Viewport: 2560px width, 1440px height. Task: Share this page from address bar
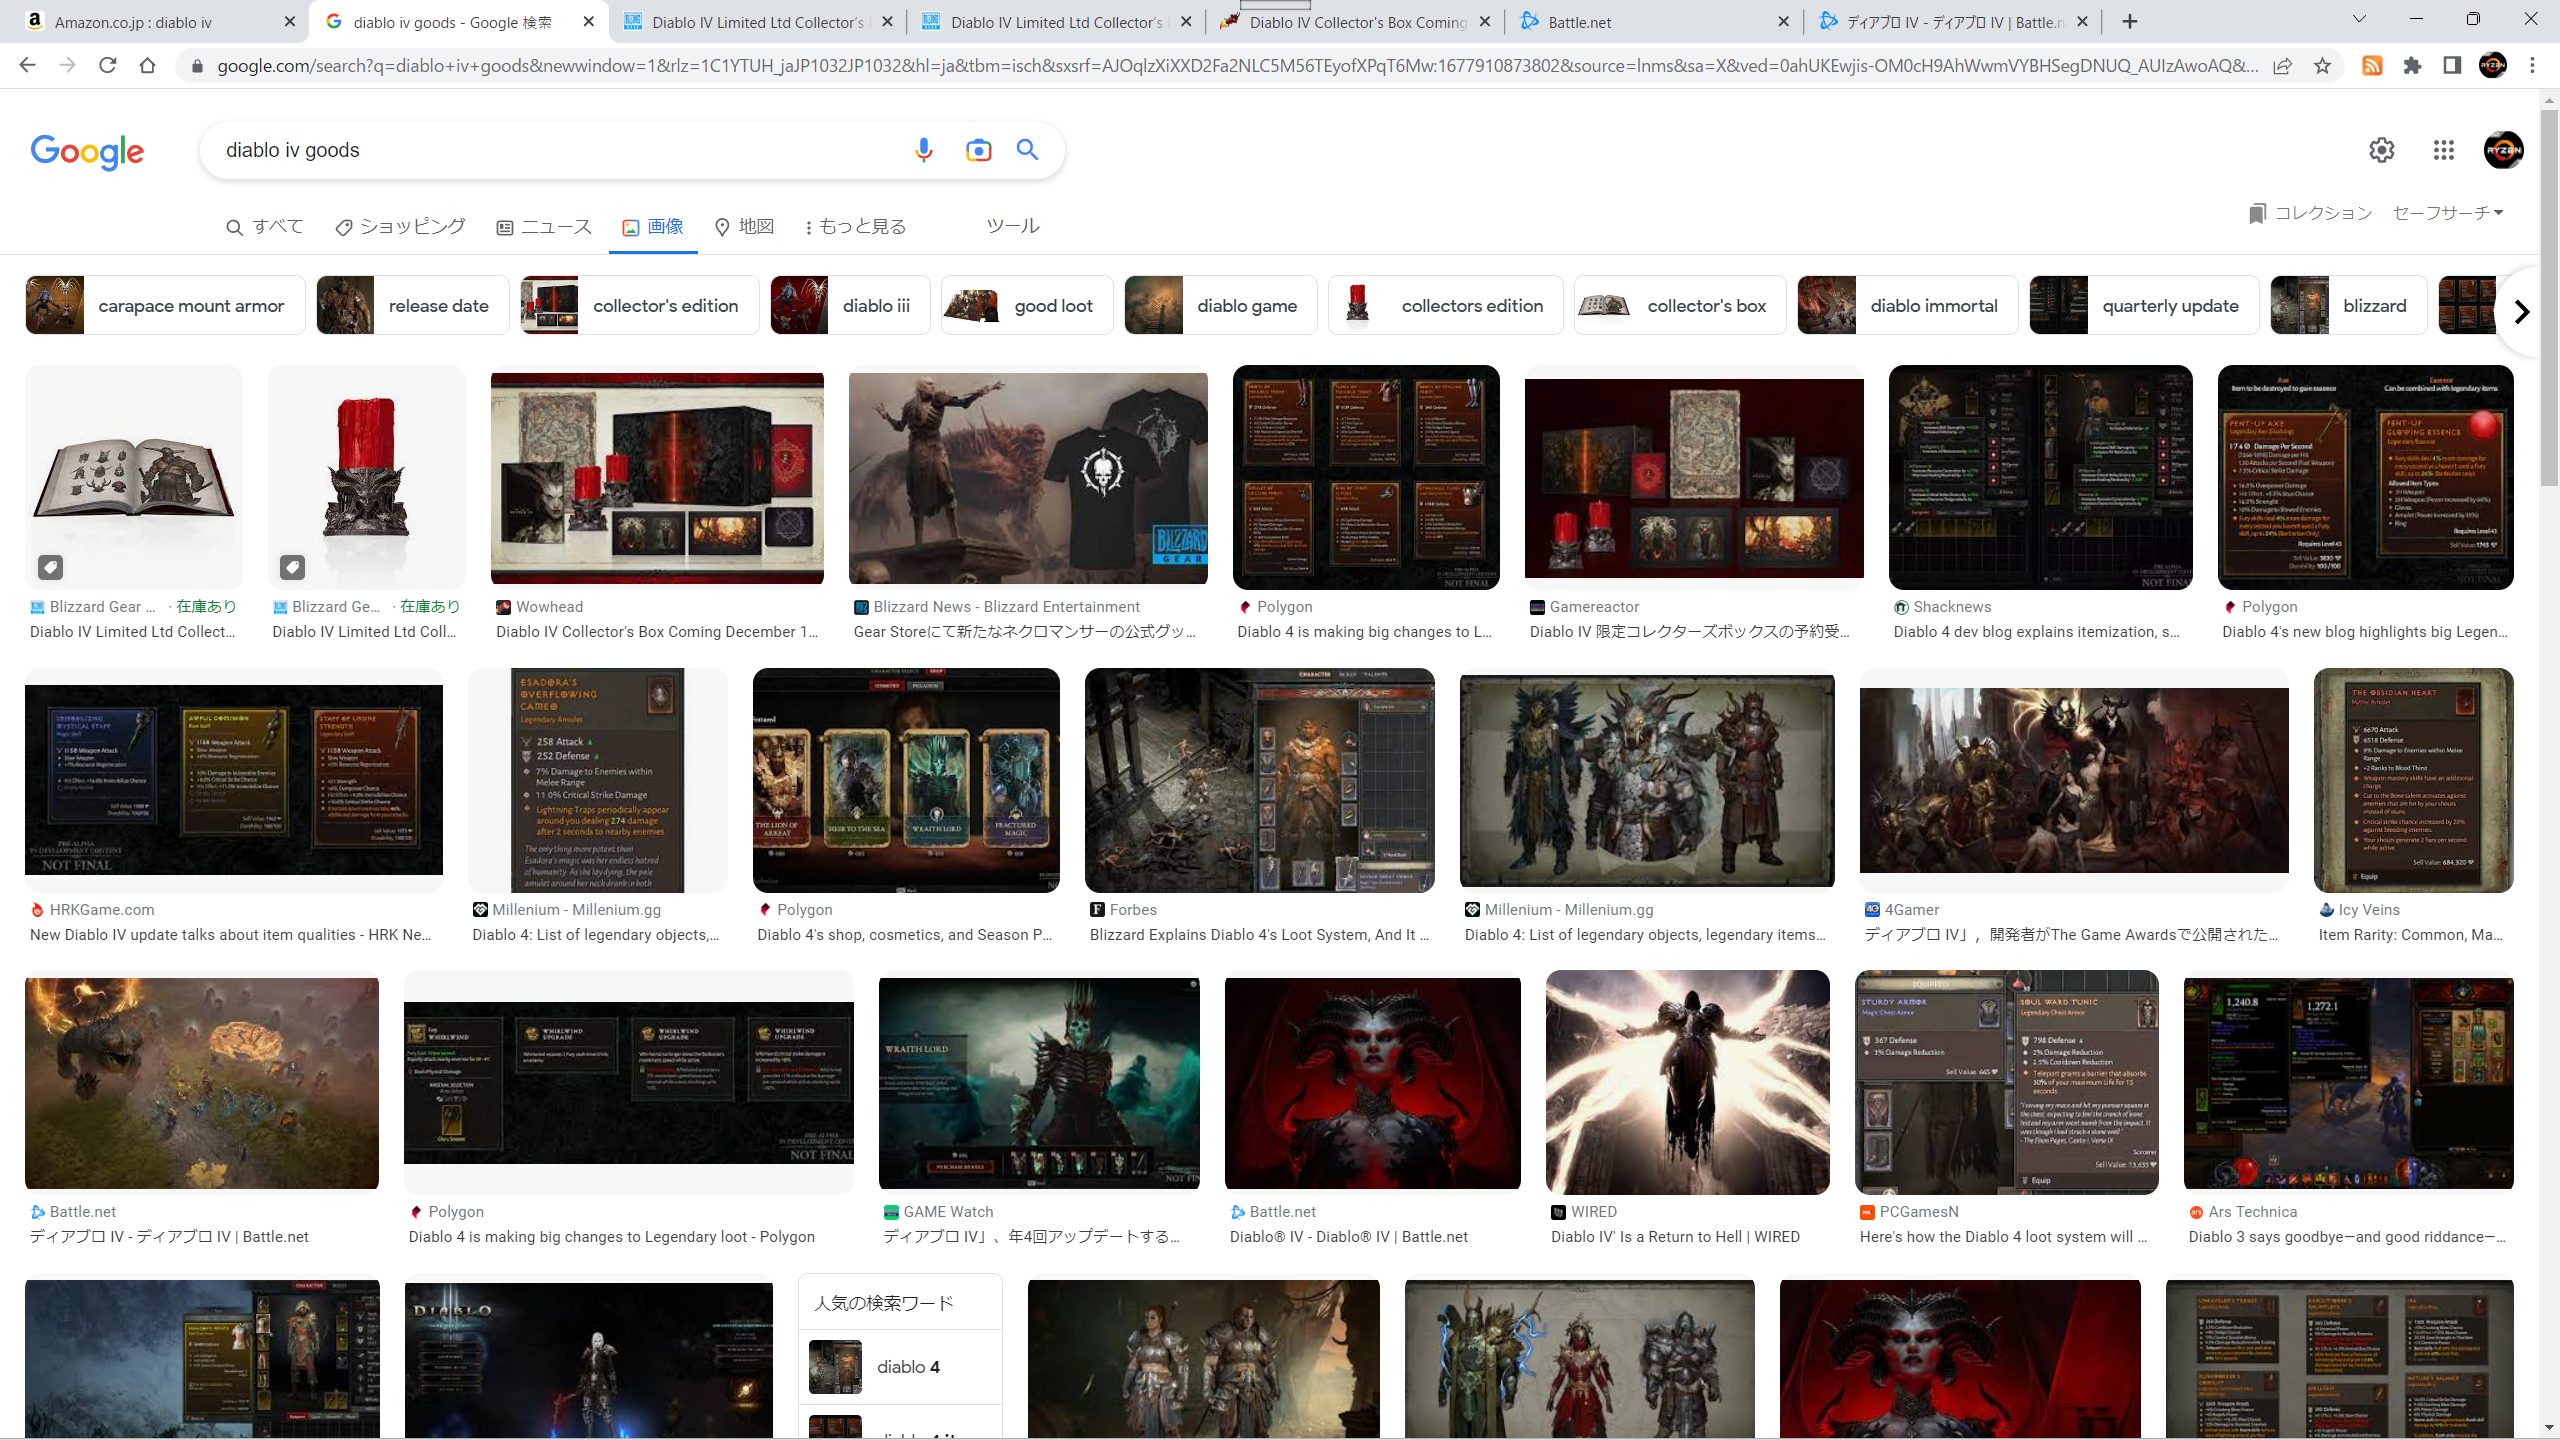(x=2282, y=66)
